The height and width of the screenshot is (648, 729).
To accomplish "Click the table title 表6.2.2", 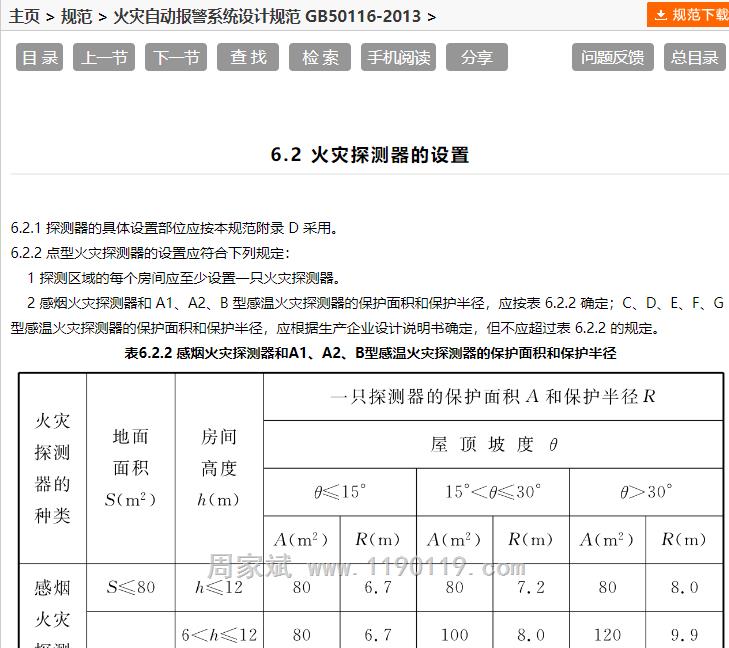I will coord(370,353).
